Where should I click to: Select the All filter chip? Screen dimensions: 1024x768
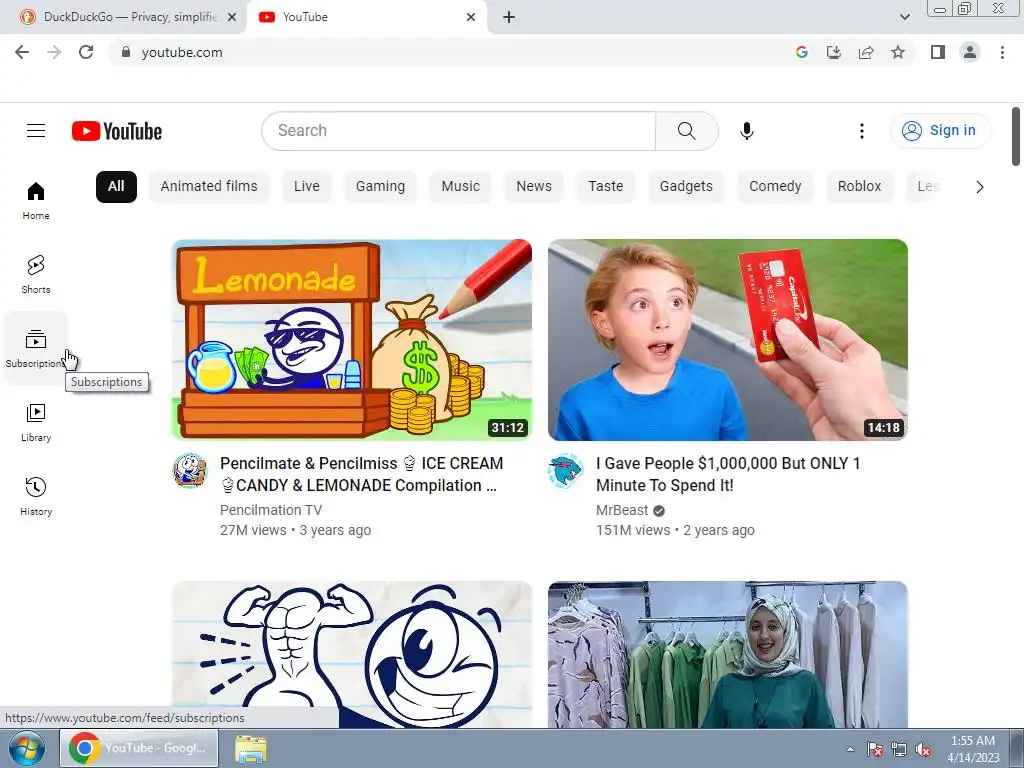pos(116,186)
